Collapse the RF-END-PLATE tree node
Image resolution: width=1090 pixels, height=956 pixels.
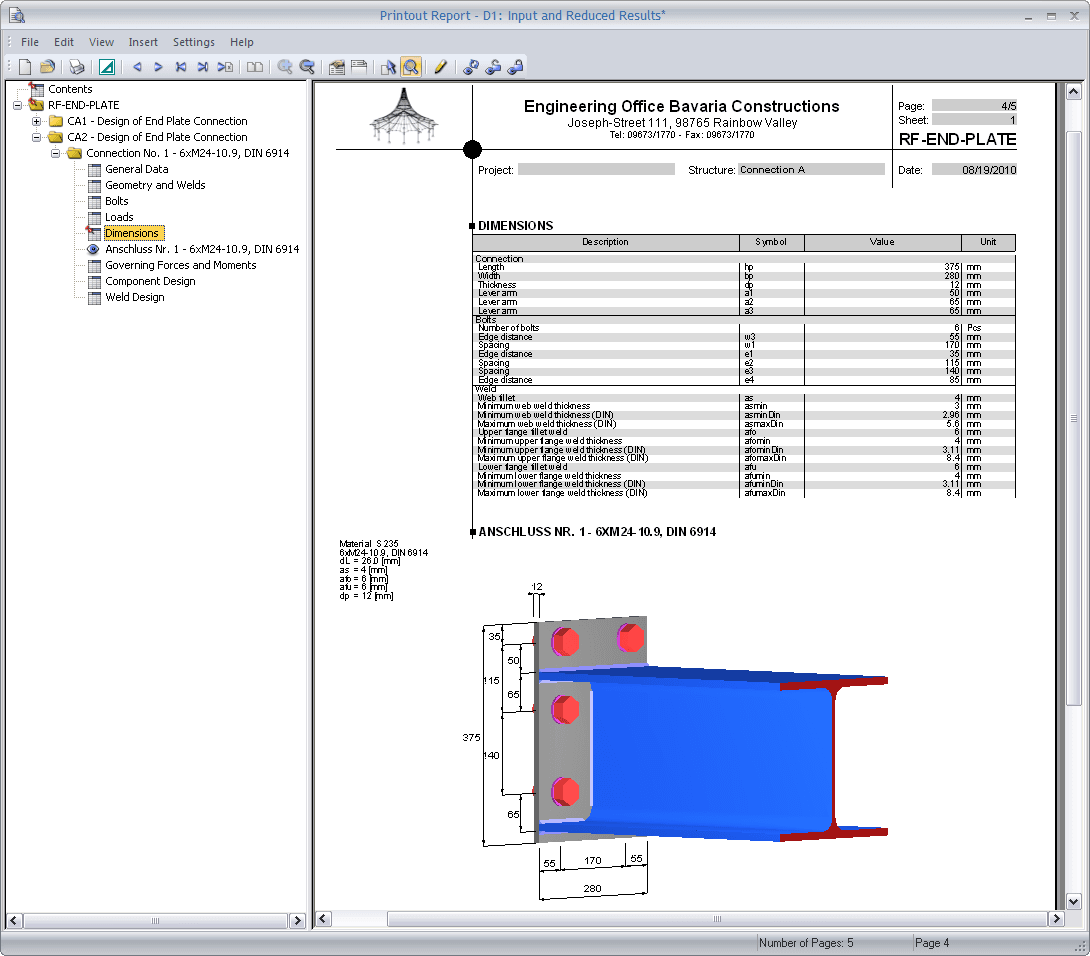click(x=17, y=106)
